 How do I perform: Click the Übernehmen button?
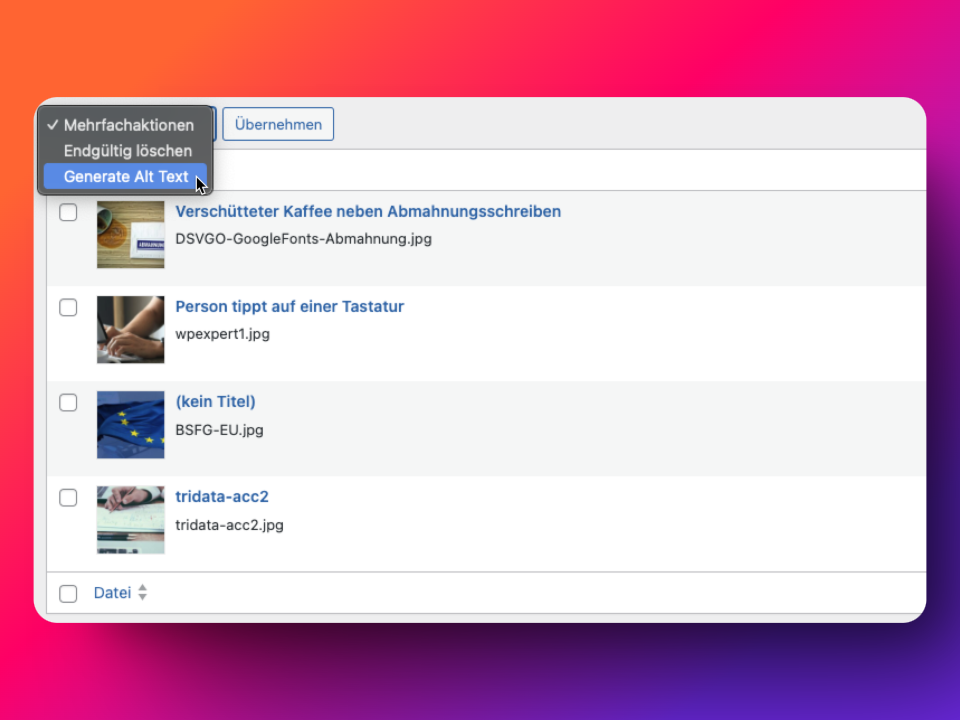click(x=278, y=125)
